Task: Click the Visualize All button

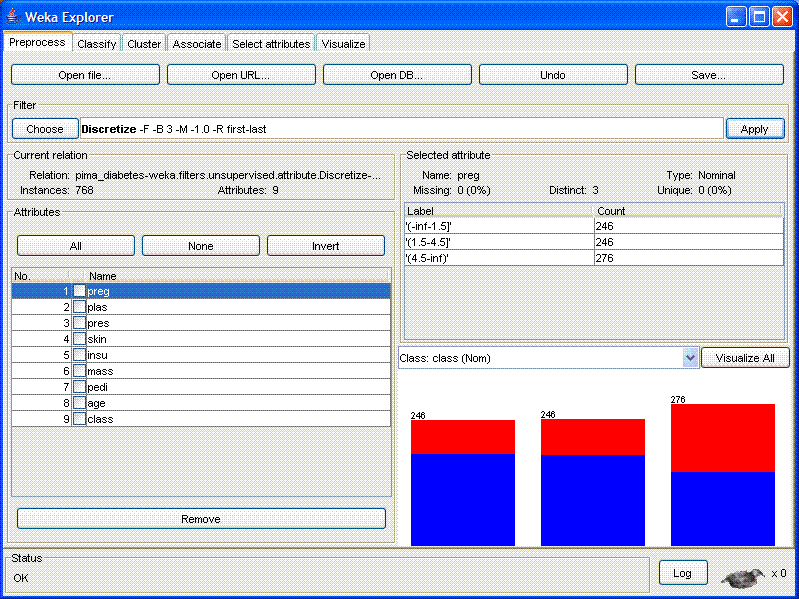Action: point(744,358)
